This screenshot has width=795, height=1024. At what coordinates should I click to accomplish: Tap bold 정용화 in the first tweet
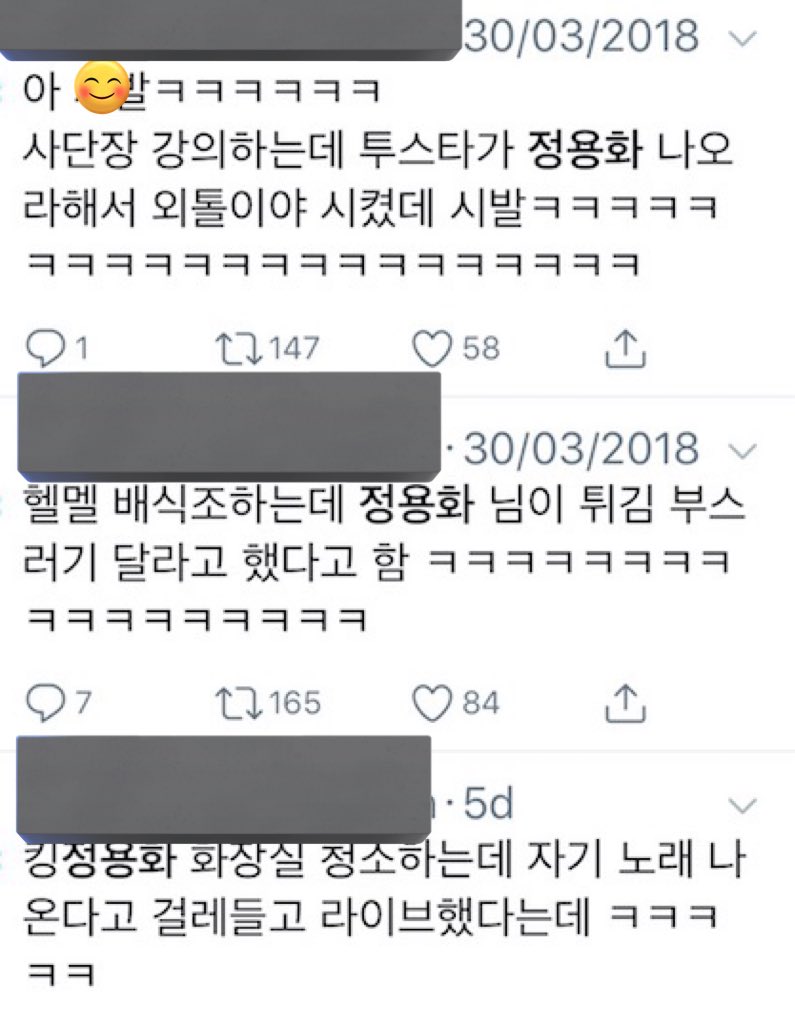coord(585,150)
